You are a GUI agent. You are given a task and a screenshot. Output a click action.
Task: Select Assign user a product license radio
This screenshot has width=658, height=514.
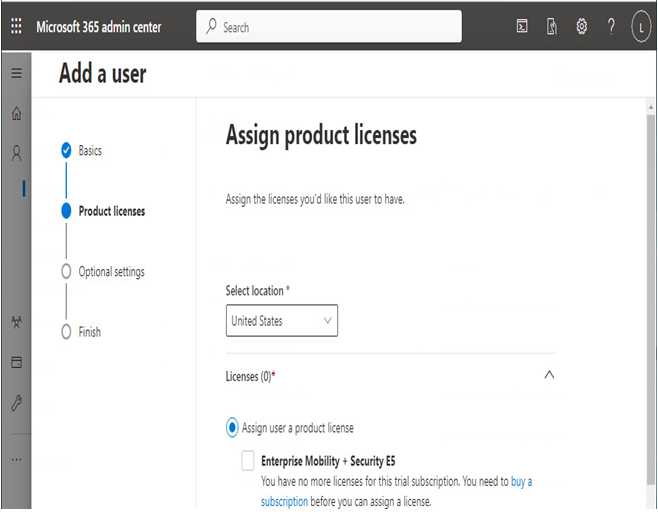[232, 428]
